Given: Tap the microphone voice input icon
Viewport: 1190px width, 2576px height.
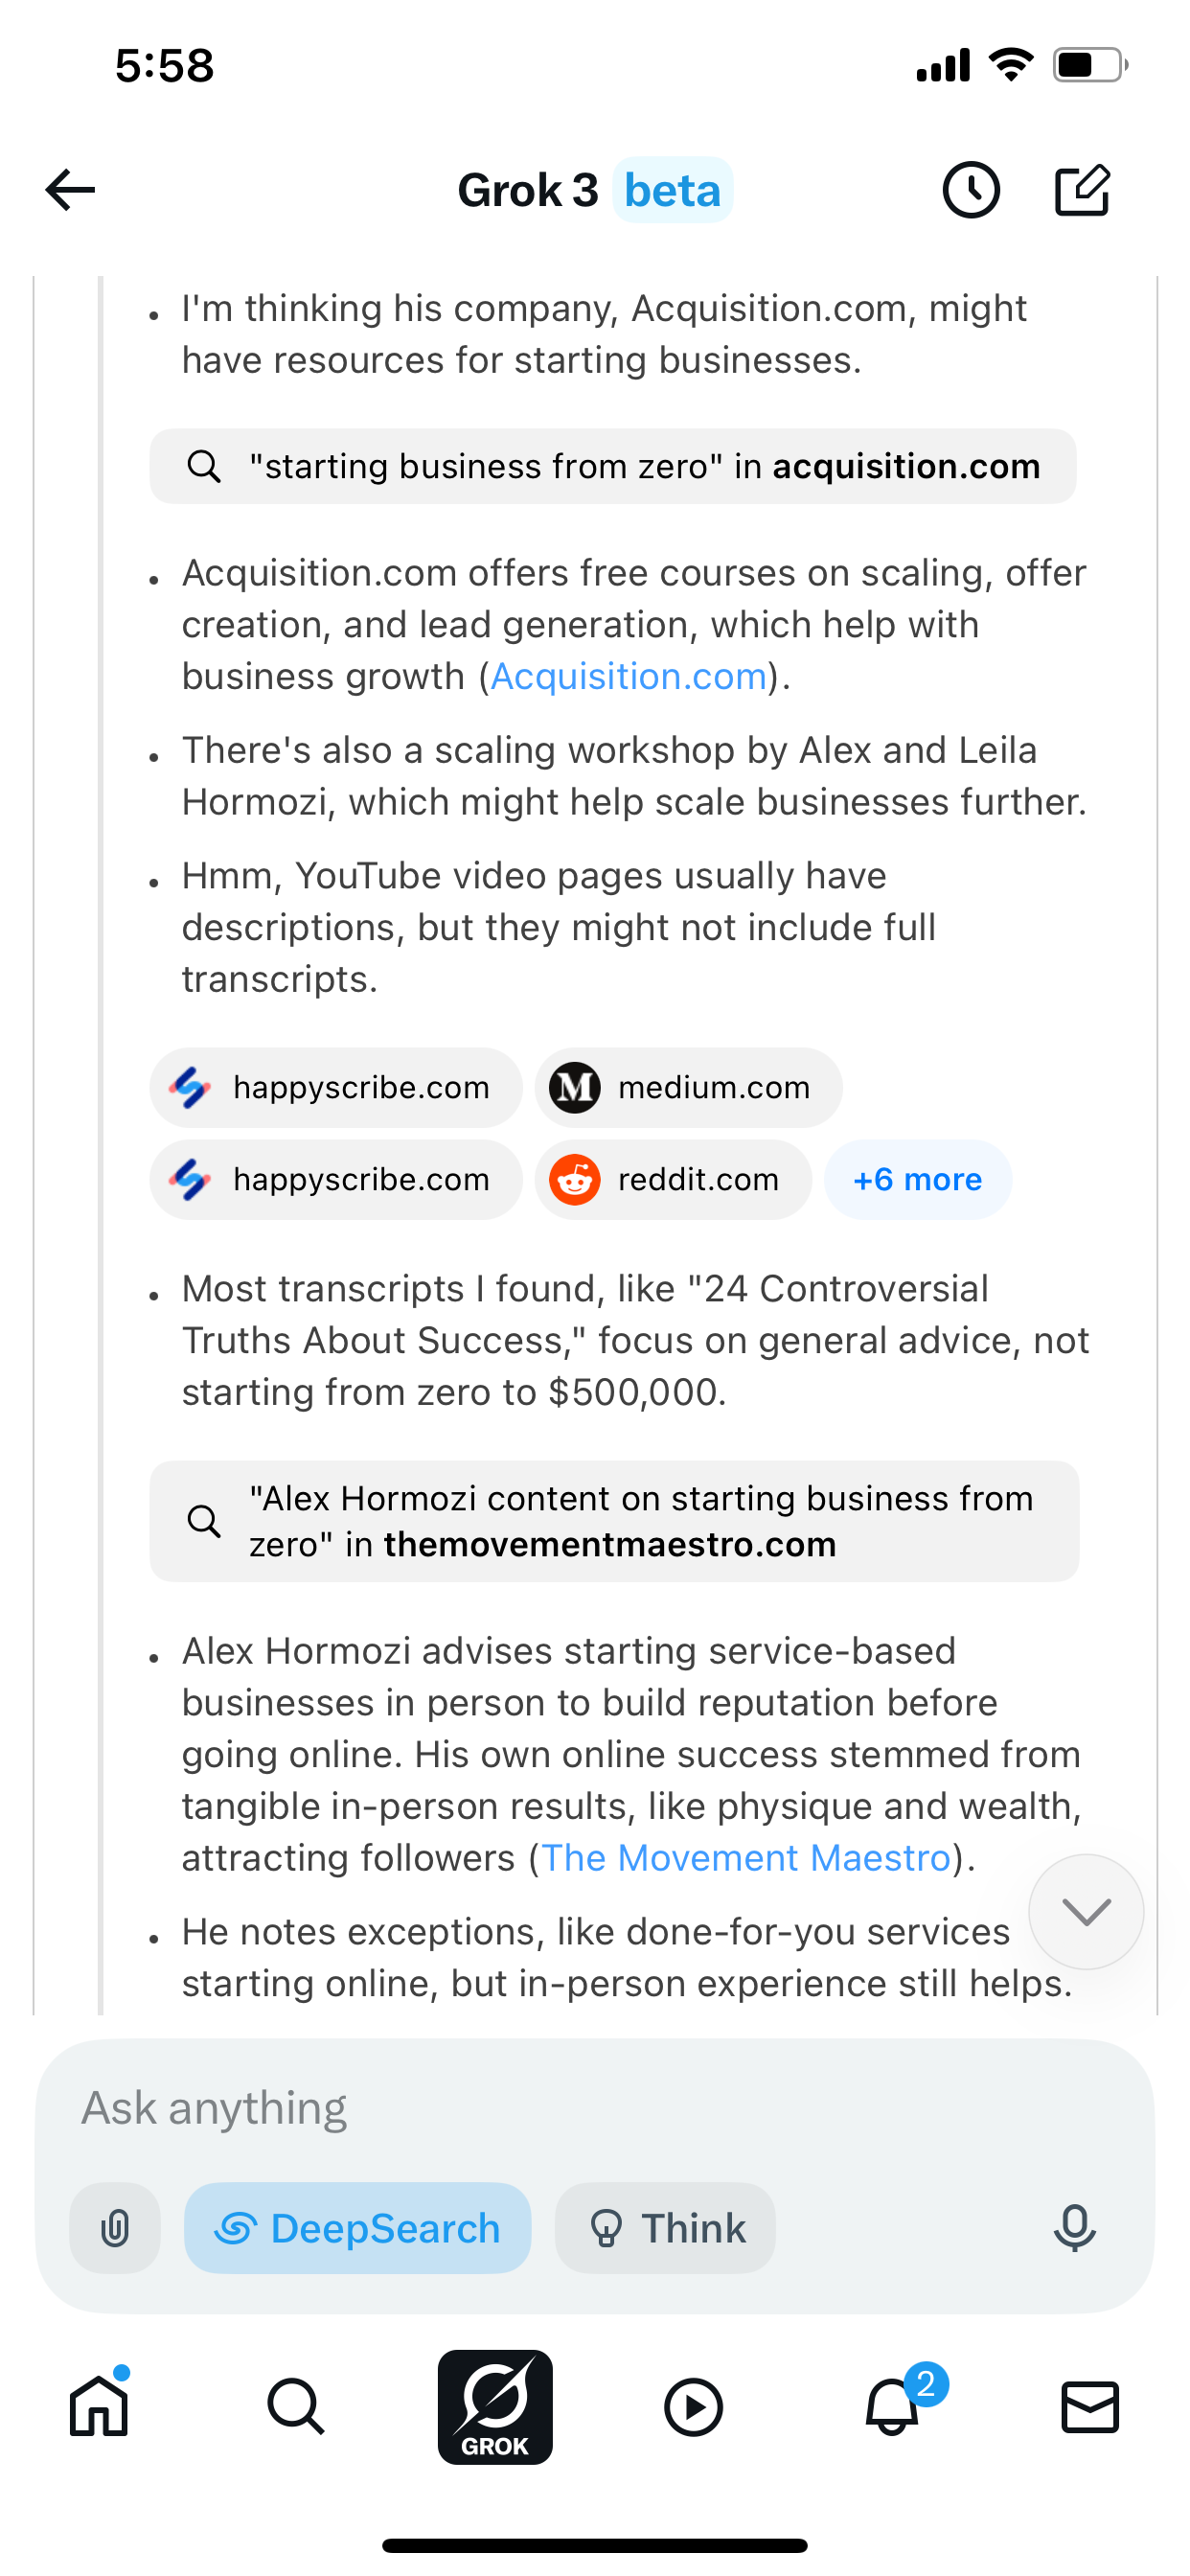Looking at the screenshot, I should tap(1074, 2228).
